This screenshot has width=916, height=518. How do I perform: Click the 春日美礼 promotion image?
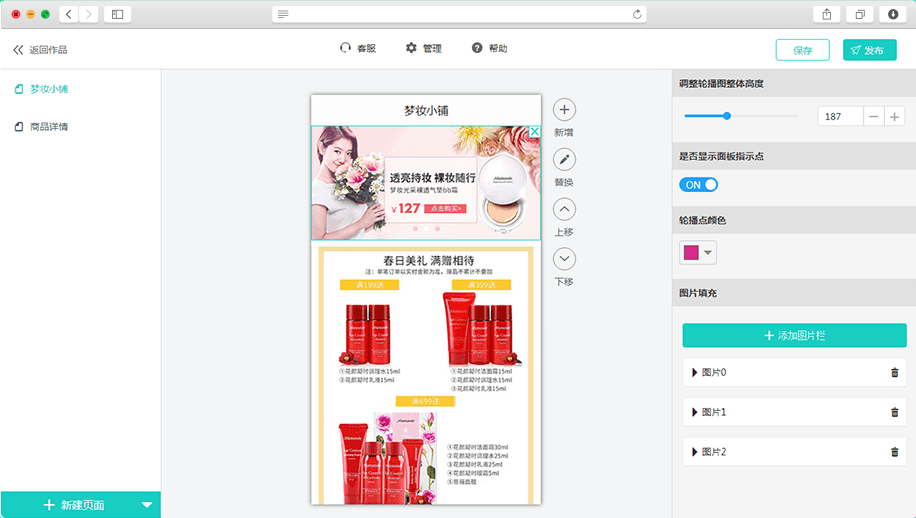[x=426, y=376]
